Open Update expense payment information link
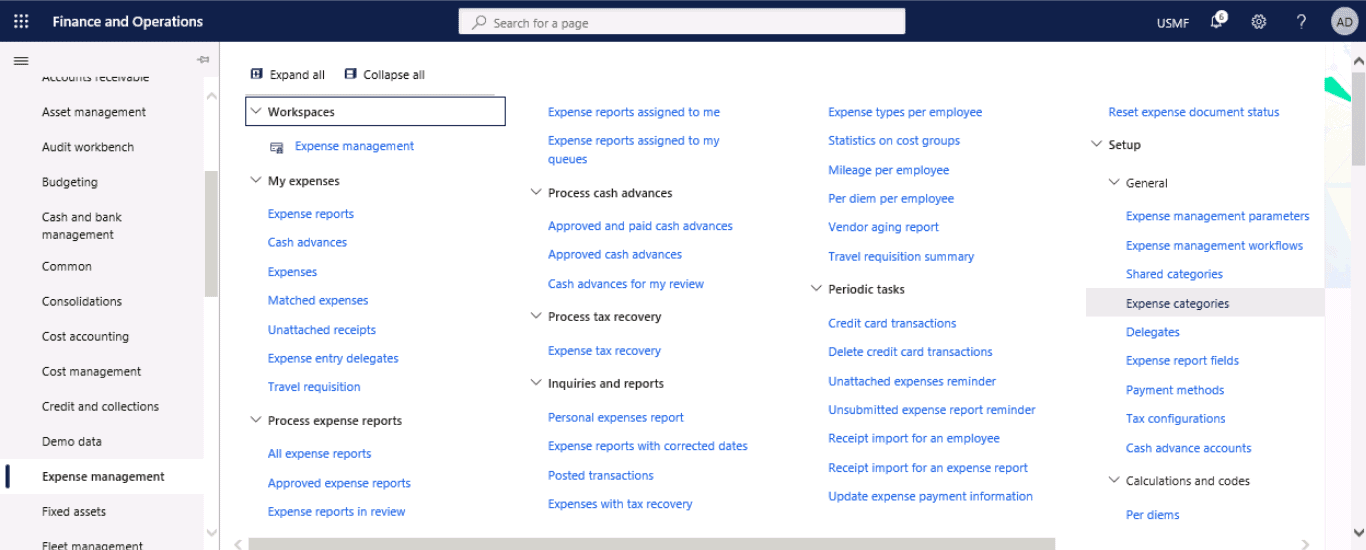 tap(930, 497)
